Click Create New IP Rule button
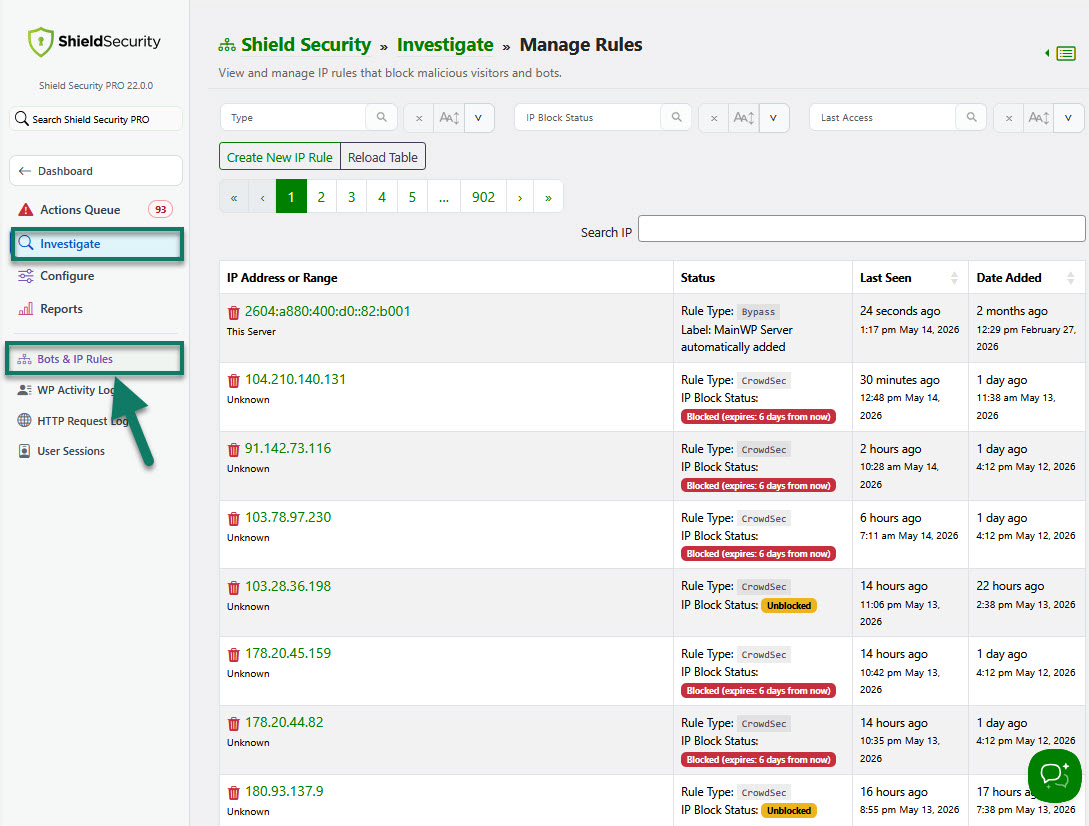 click(x=280, y=157)
